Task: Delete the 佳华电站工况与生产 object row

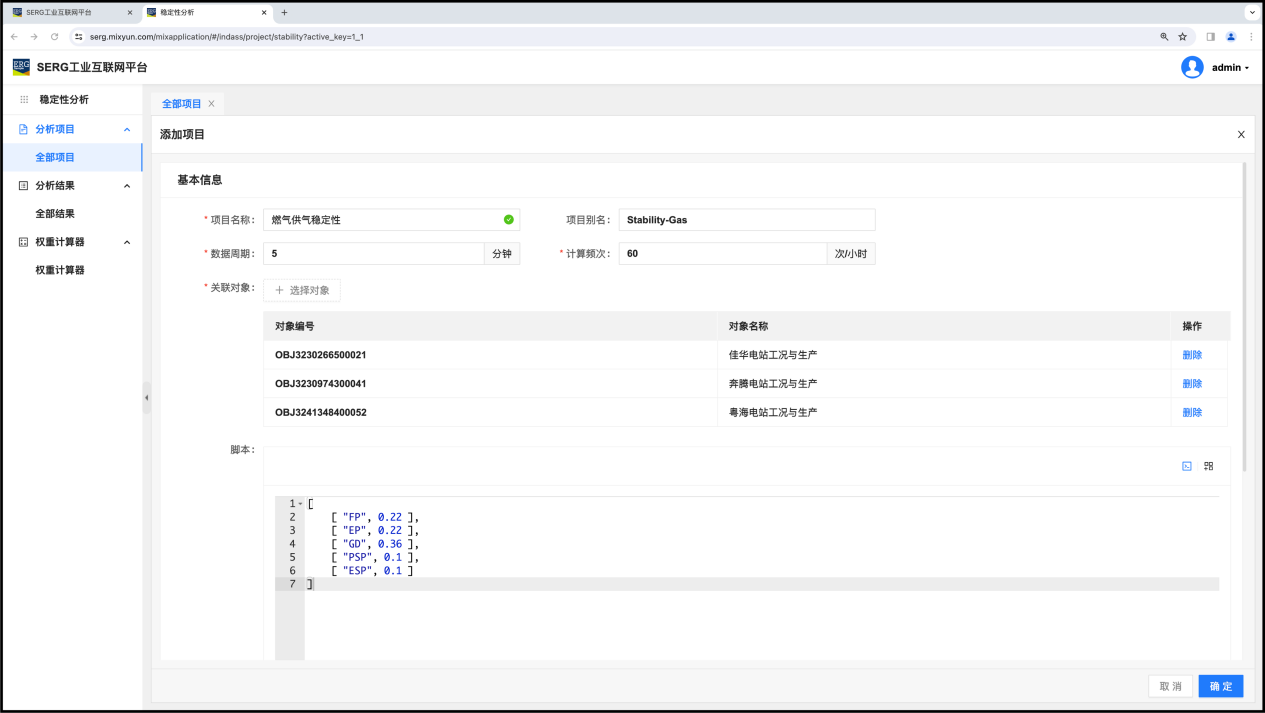Action: click(1192, 355)
